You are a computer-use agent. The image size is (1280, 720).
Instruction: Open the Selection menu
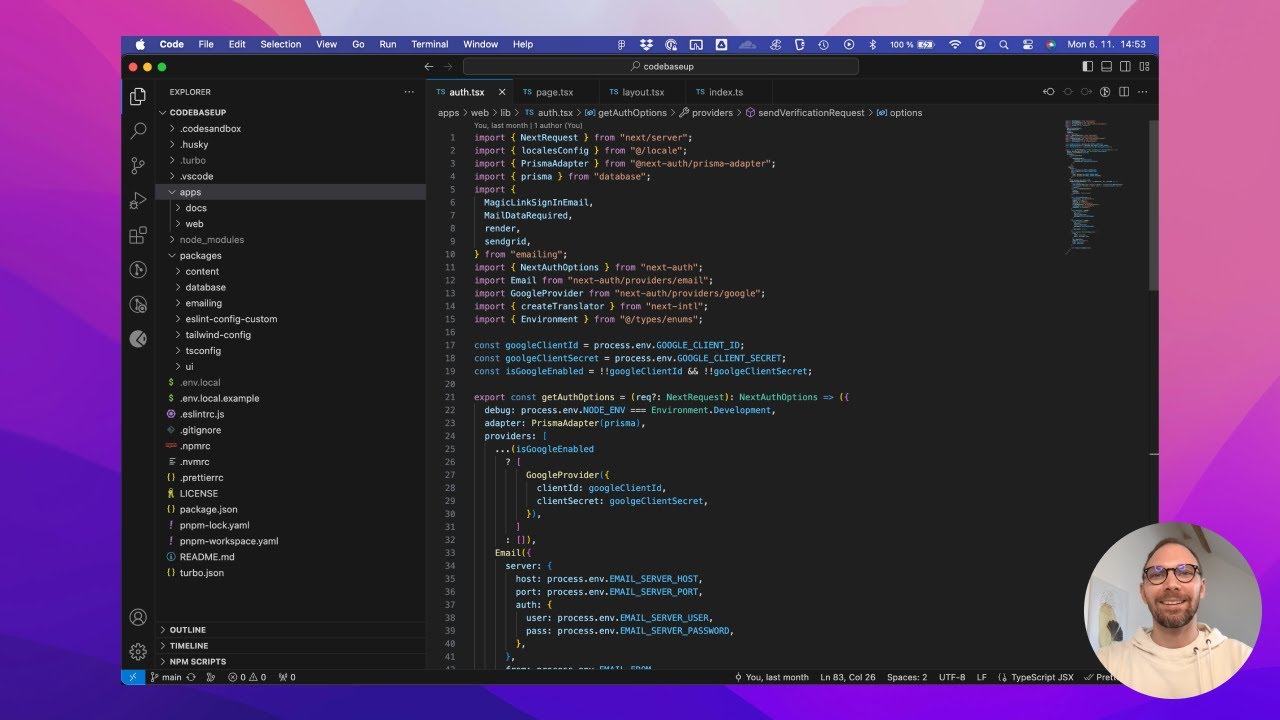click(281, 45)
